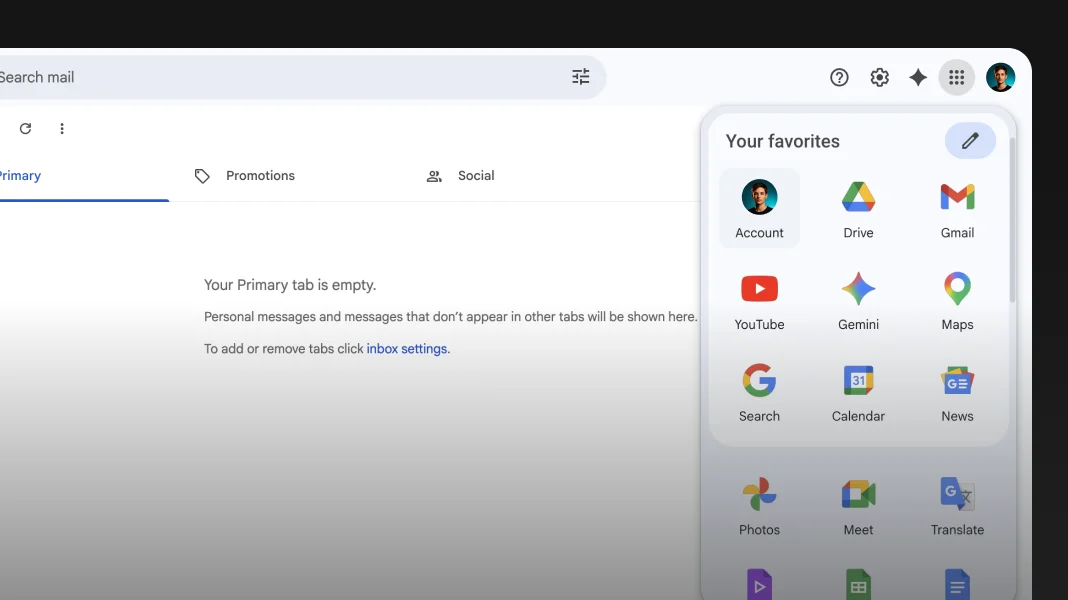Image resolution: width=1068 pixels, height=600 pixels.
Task: Switch to the Primary tab
Action: pos(84,176)
